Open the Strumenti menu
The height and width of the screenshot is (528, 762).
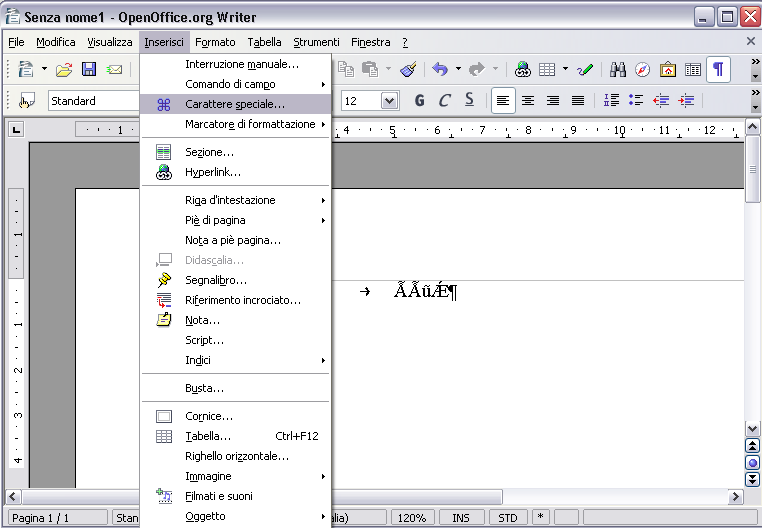point(316,42)
